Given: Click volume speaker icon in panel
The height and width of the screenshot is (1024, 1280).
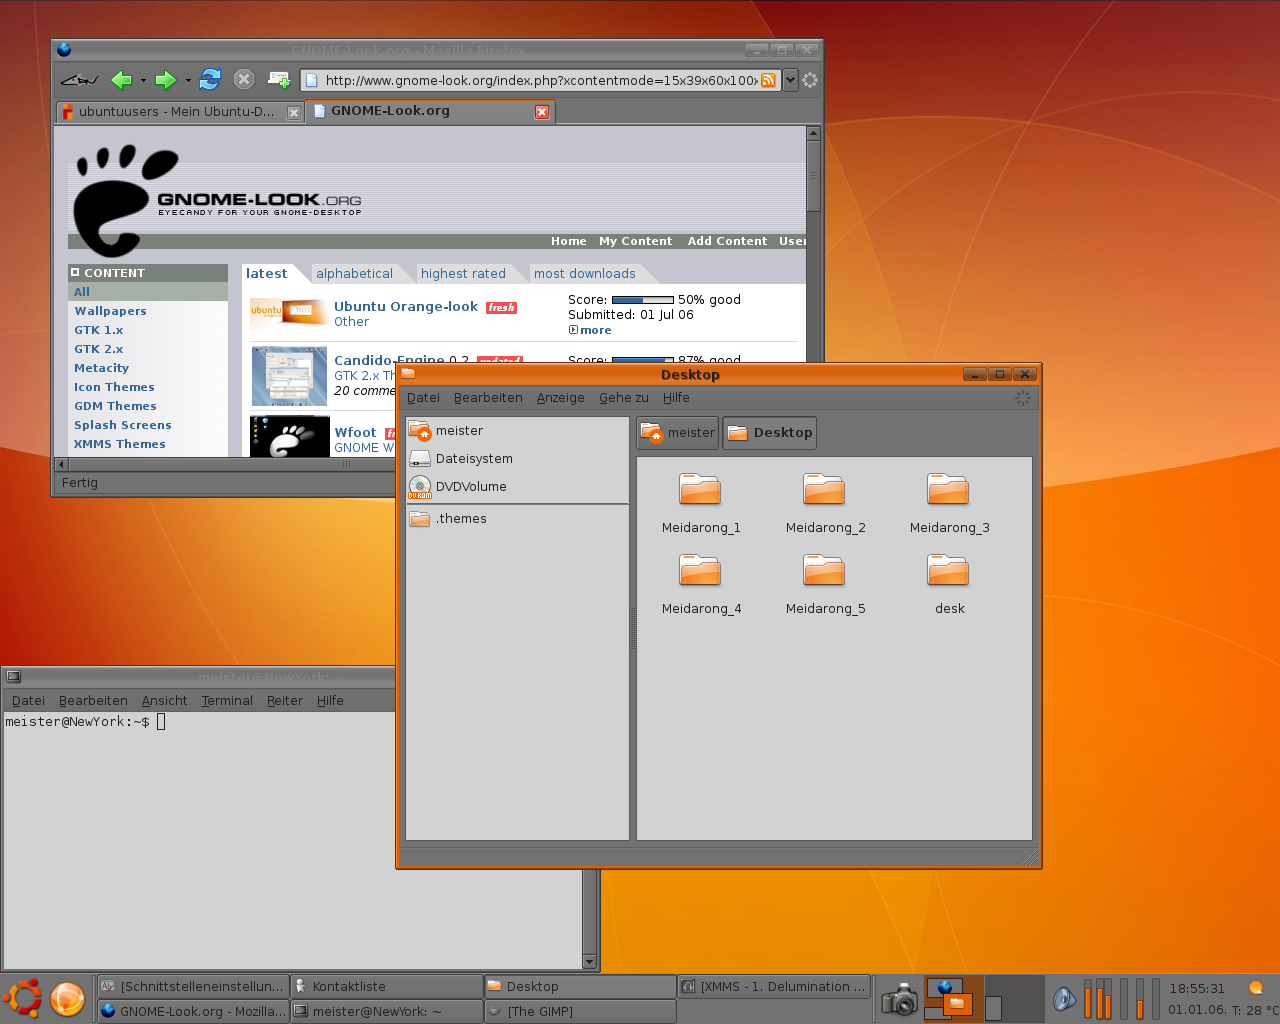Looking at the screenshot, I should [x=1064, y=999].
